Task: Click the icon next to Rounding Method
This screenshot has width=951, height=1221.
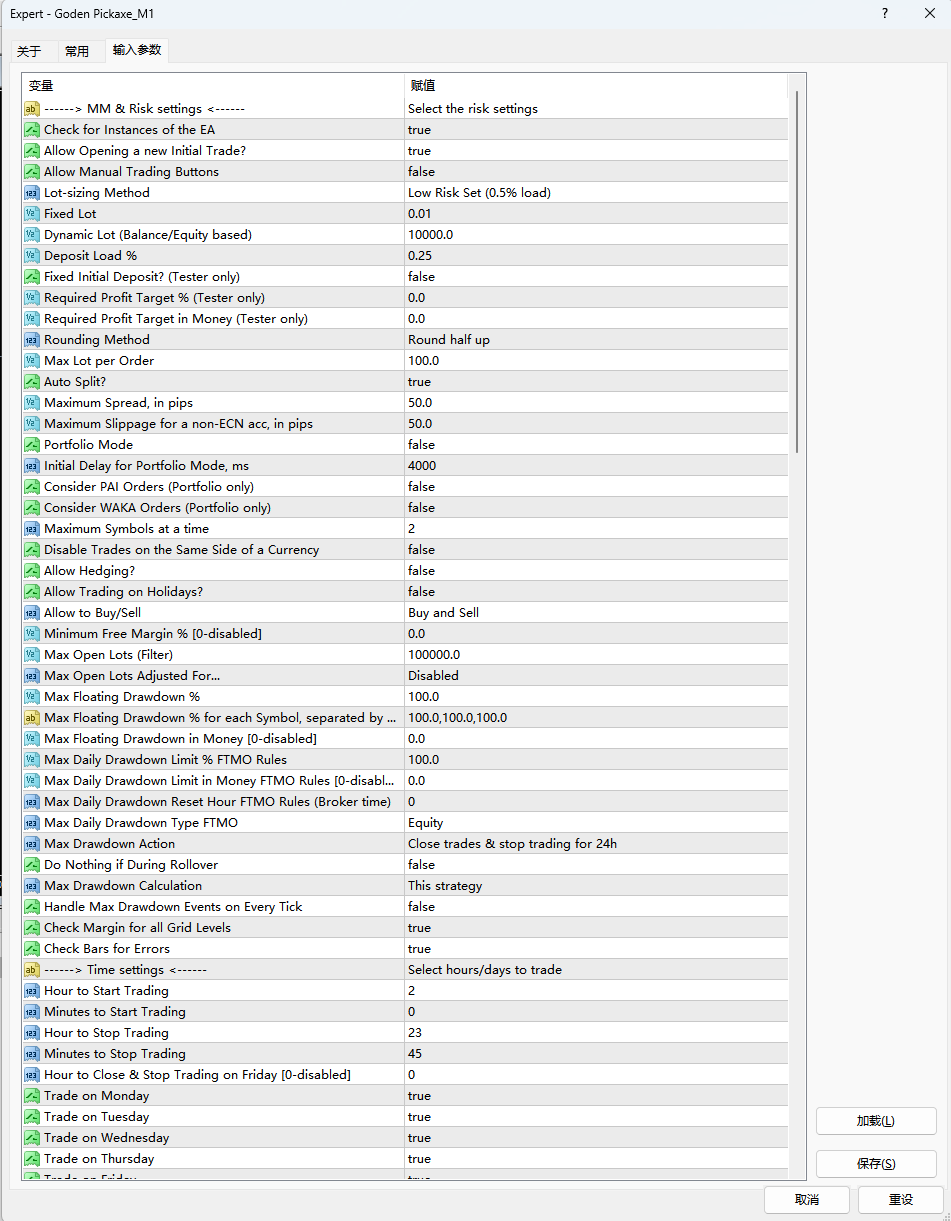Action: 32,340
